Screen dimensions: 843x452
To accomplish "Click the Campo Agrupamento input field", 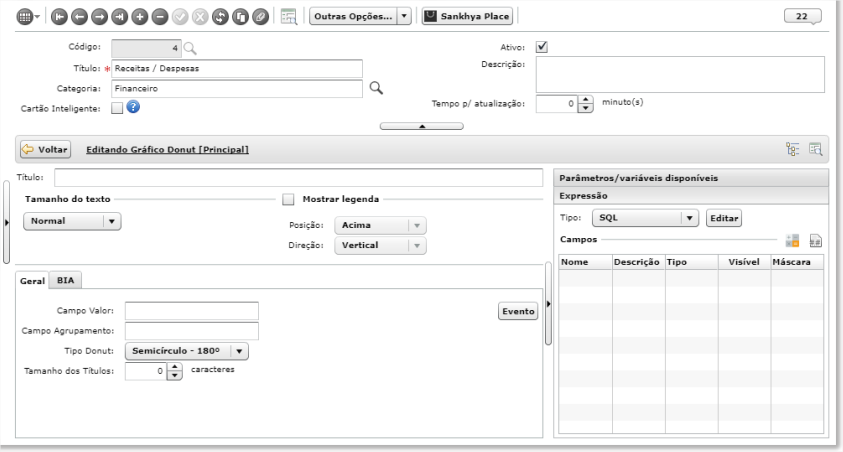I will [x=192, y=331].
